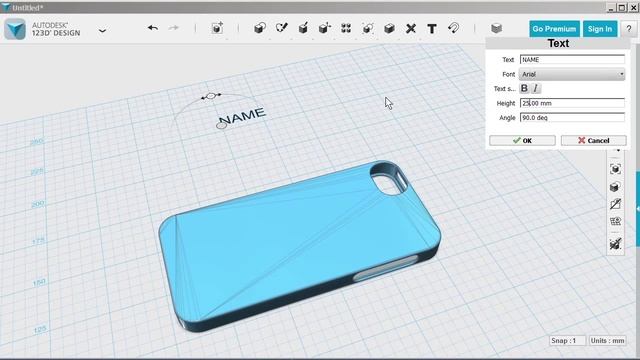This screenshot has height=360, width=640.
Task: Open the Snap : 1 setting
Action: tap(567, 340)
